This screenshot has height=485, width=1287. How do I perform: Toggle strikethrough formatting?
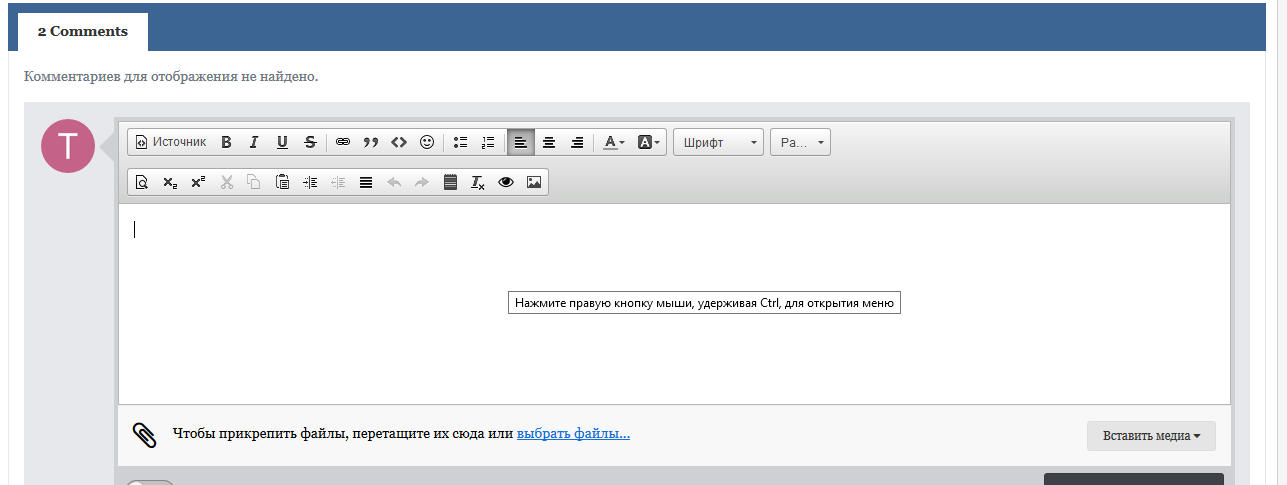pyautogui.click(x=310, y=142)
